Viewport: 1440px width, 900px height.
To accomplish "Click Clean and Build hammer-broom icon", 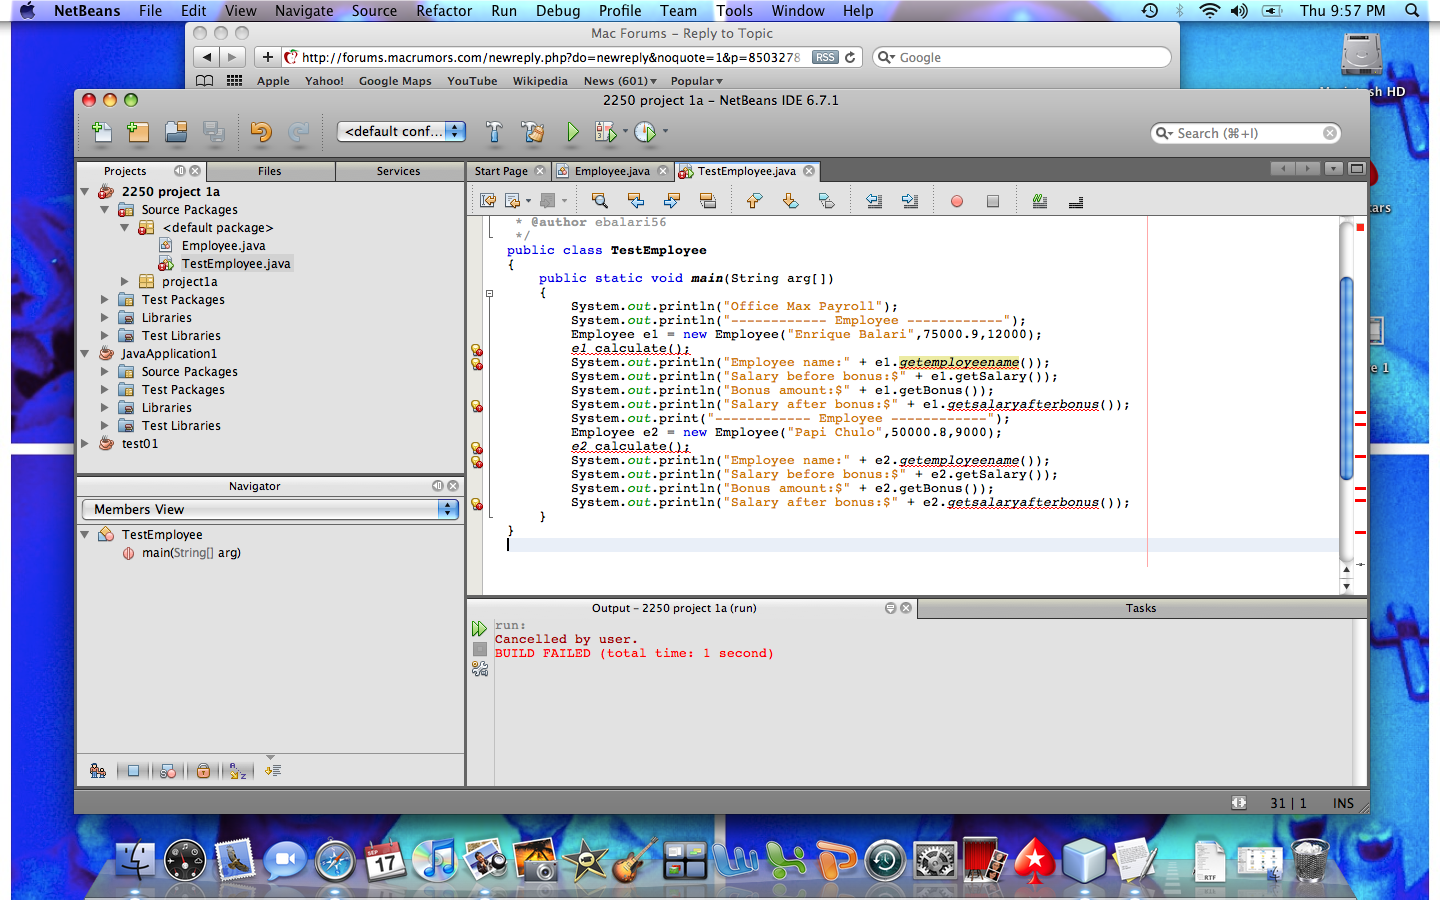I will 533,131.
